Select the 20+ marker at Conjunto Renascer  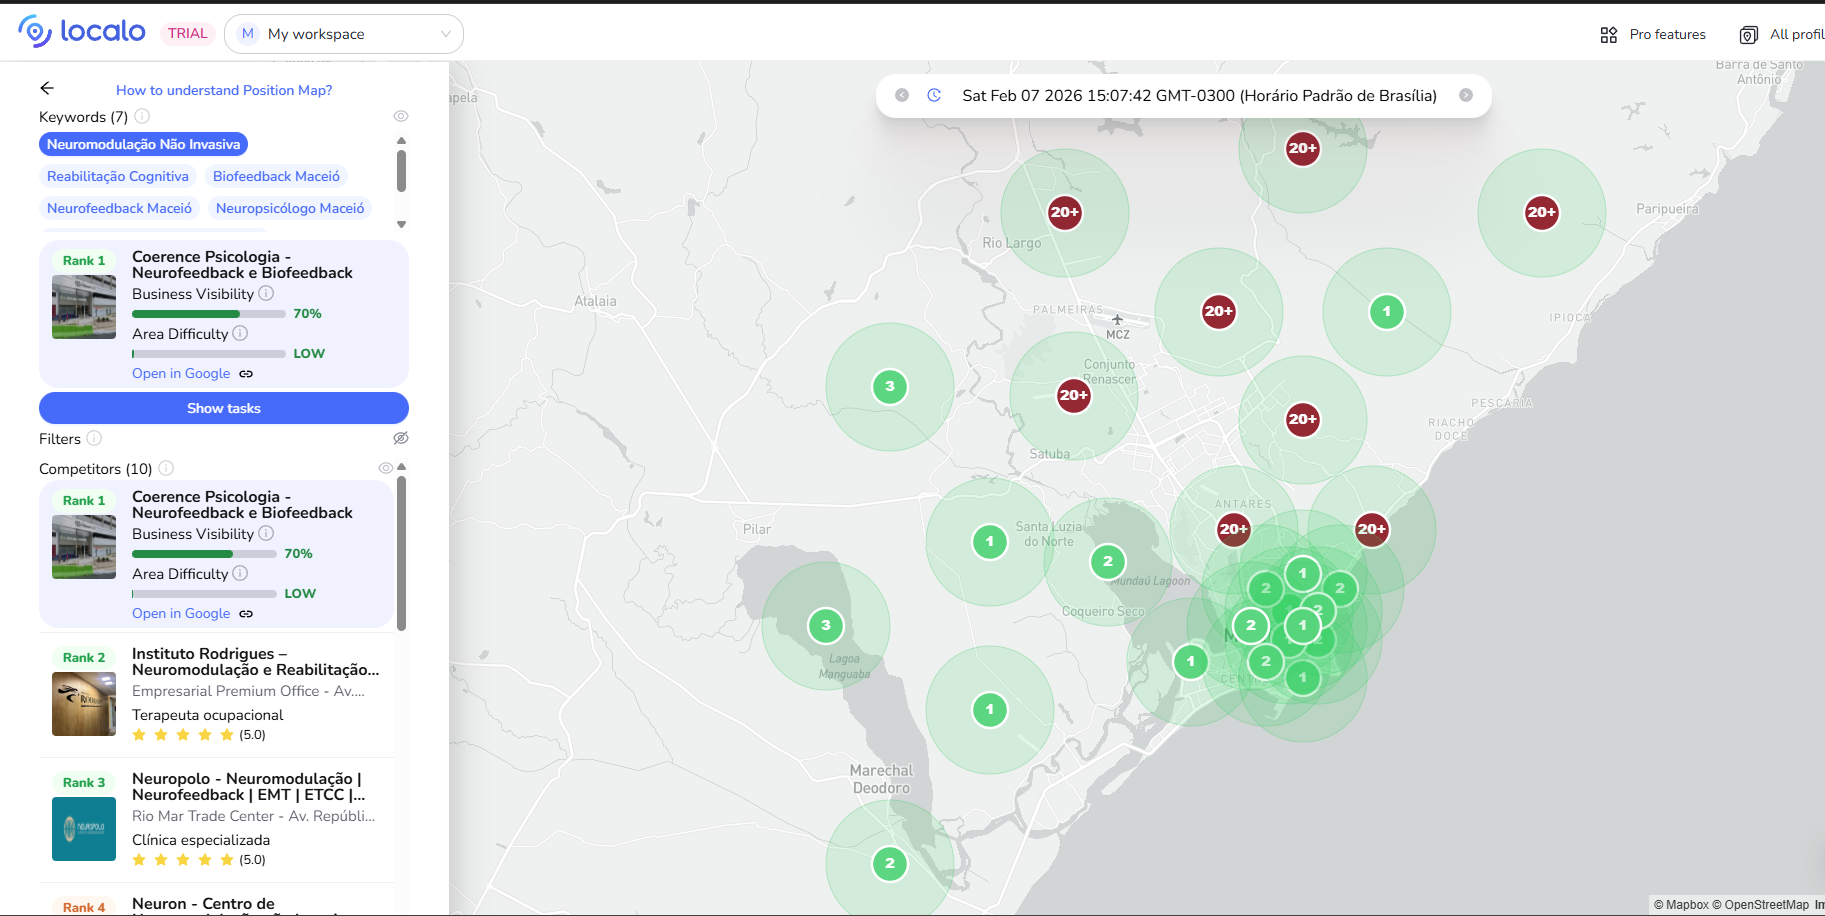click(x=1073, y=395)
